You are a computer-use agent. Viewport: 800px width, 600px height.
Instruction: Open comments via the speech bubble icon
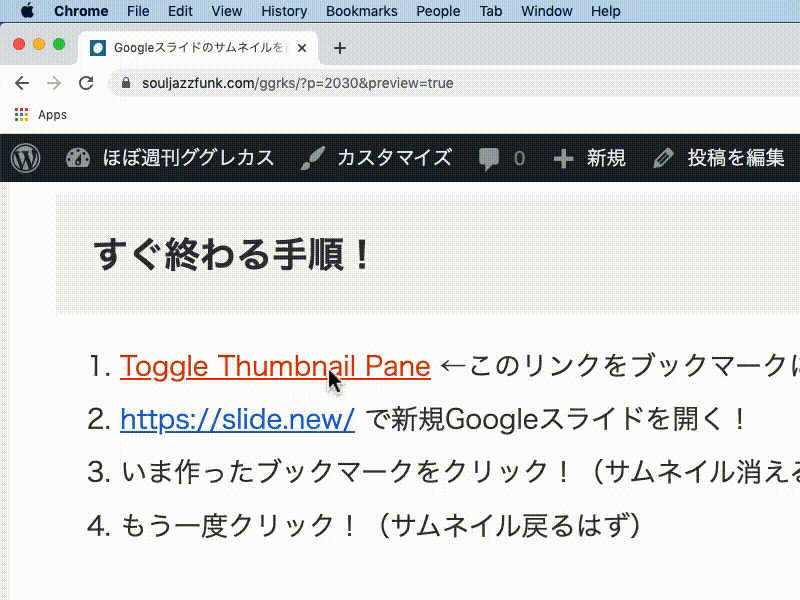click(490, 157)
